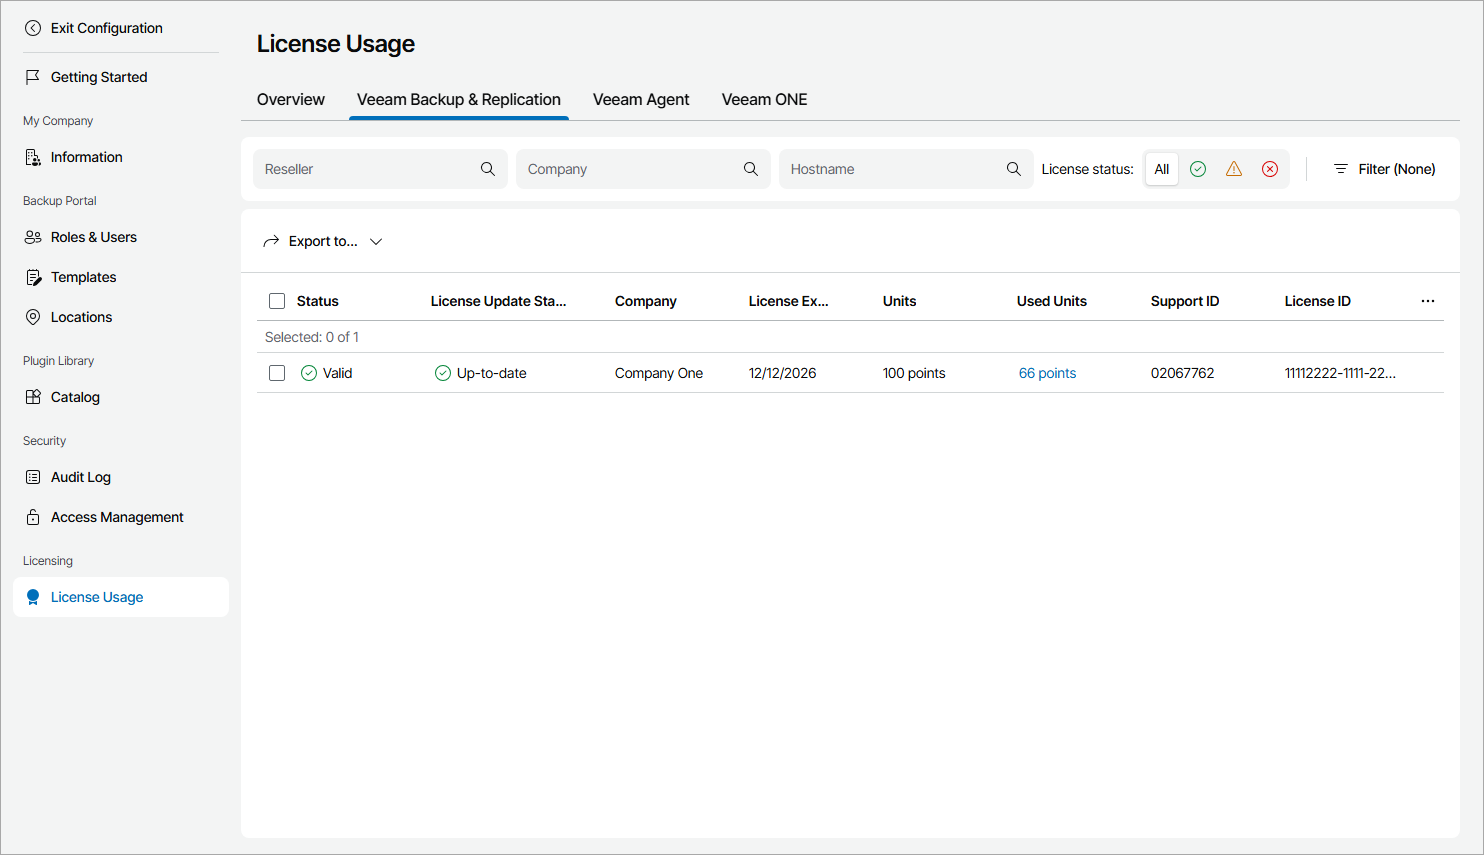Click the Audit Log list icon
This screenshot has height=855, width=1484.
(x=33, y=477)
